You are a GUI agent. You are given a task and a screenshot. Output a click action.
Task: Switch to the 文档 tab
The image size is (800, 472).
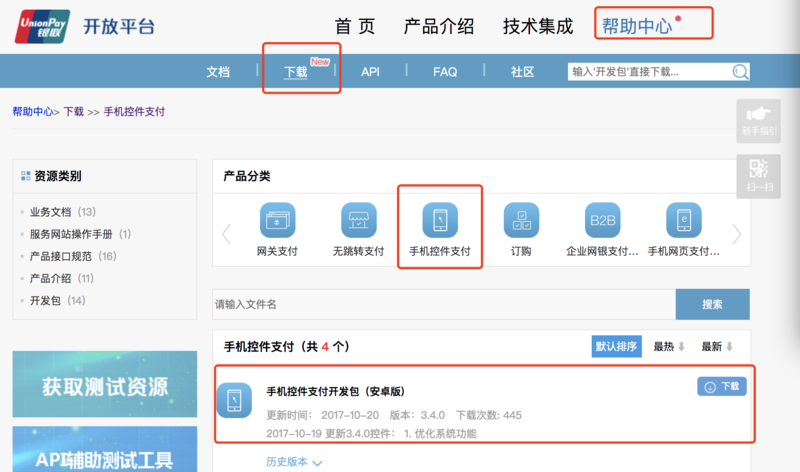pos(218,72)
